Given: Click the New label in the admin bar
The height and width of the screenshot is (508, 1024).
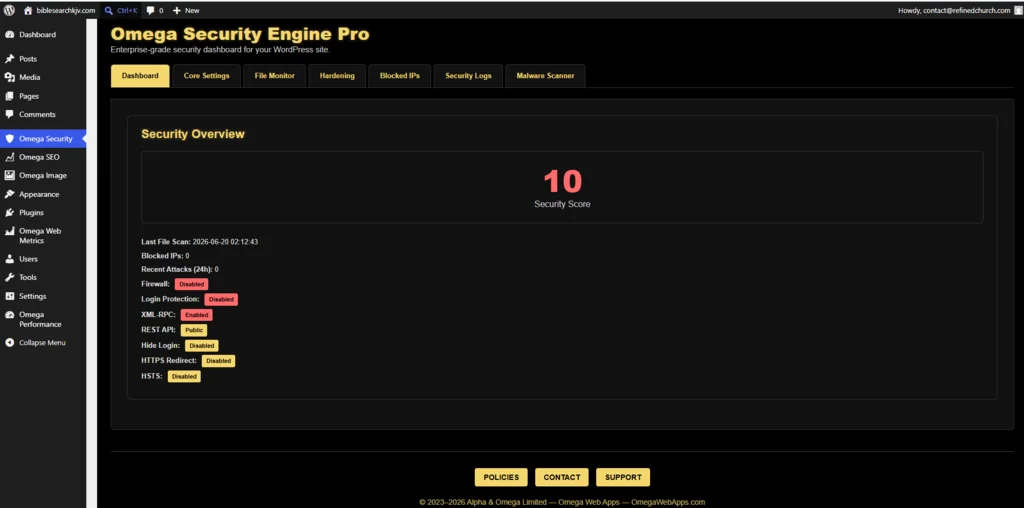Looking at the screenshot, I should tap(192, 10).
